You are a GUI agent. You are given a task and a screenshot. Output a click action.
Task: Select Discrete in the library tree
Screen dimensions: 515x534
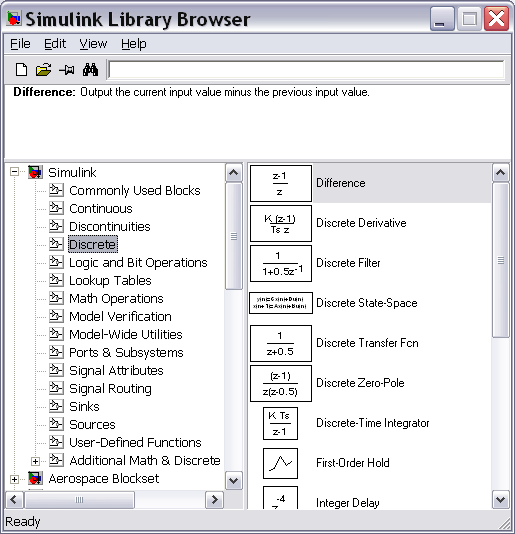click(93, 244)
